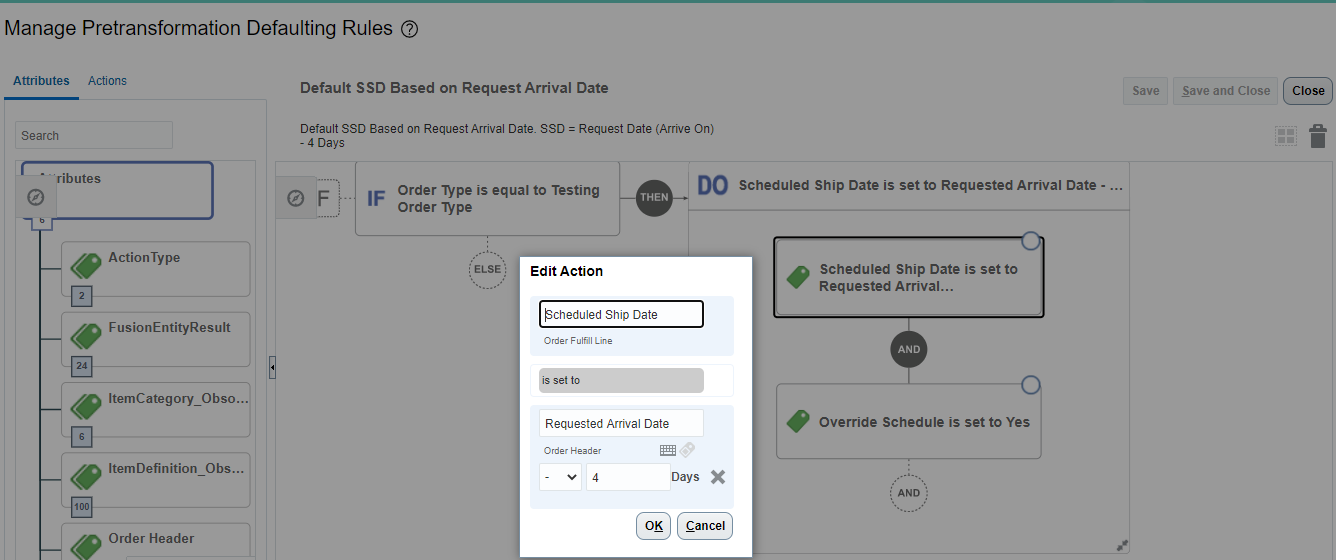The width and height of the screenshot is (1336, 560).
Task: Click the DO header for Scheduled Ship Date
Action: [x=909, y=186]
